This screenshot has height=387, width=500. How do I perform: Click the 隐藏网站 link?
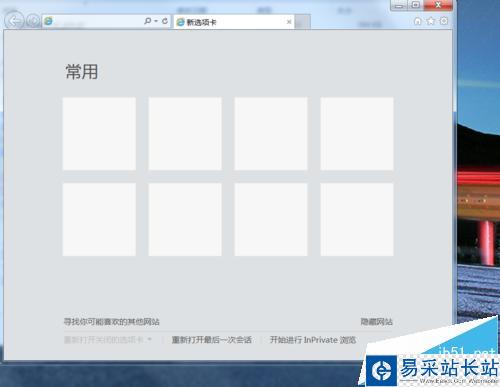377,322
